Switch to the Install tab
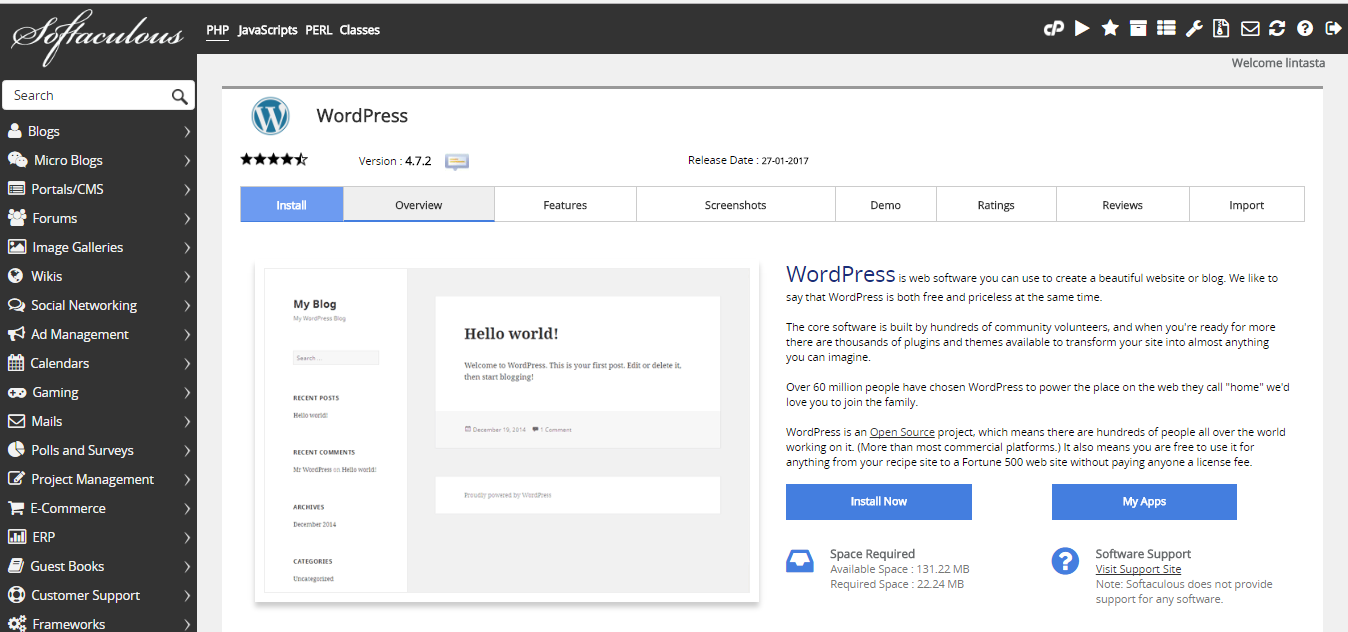The width and height of the screenshot is (1348, 632). click(x=292, y=204)
